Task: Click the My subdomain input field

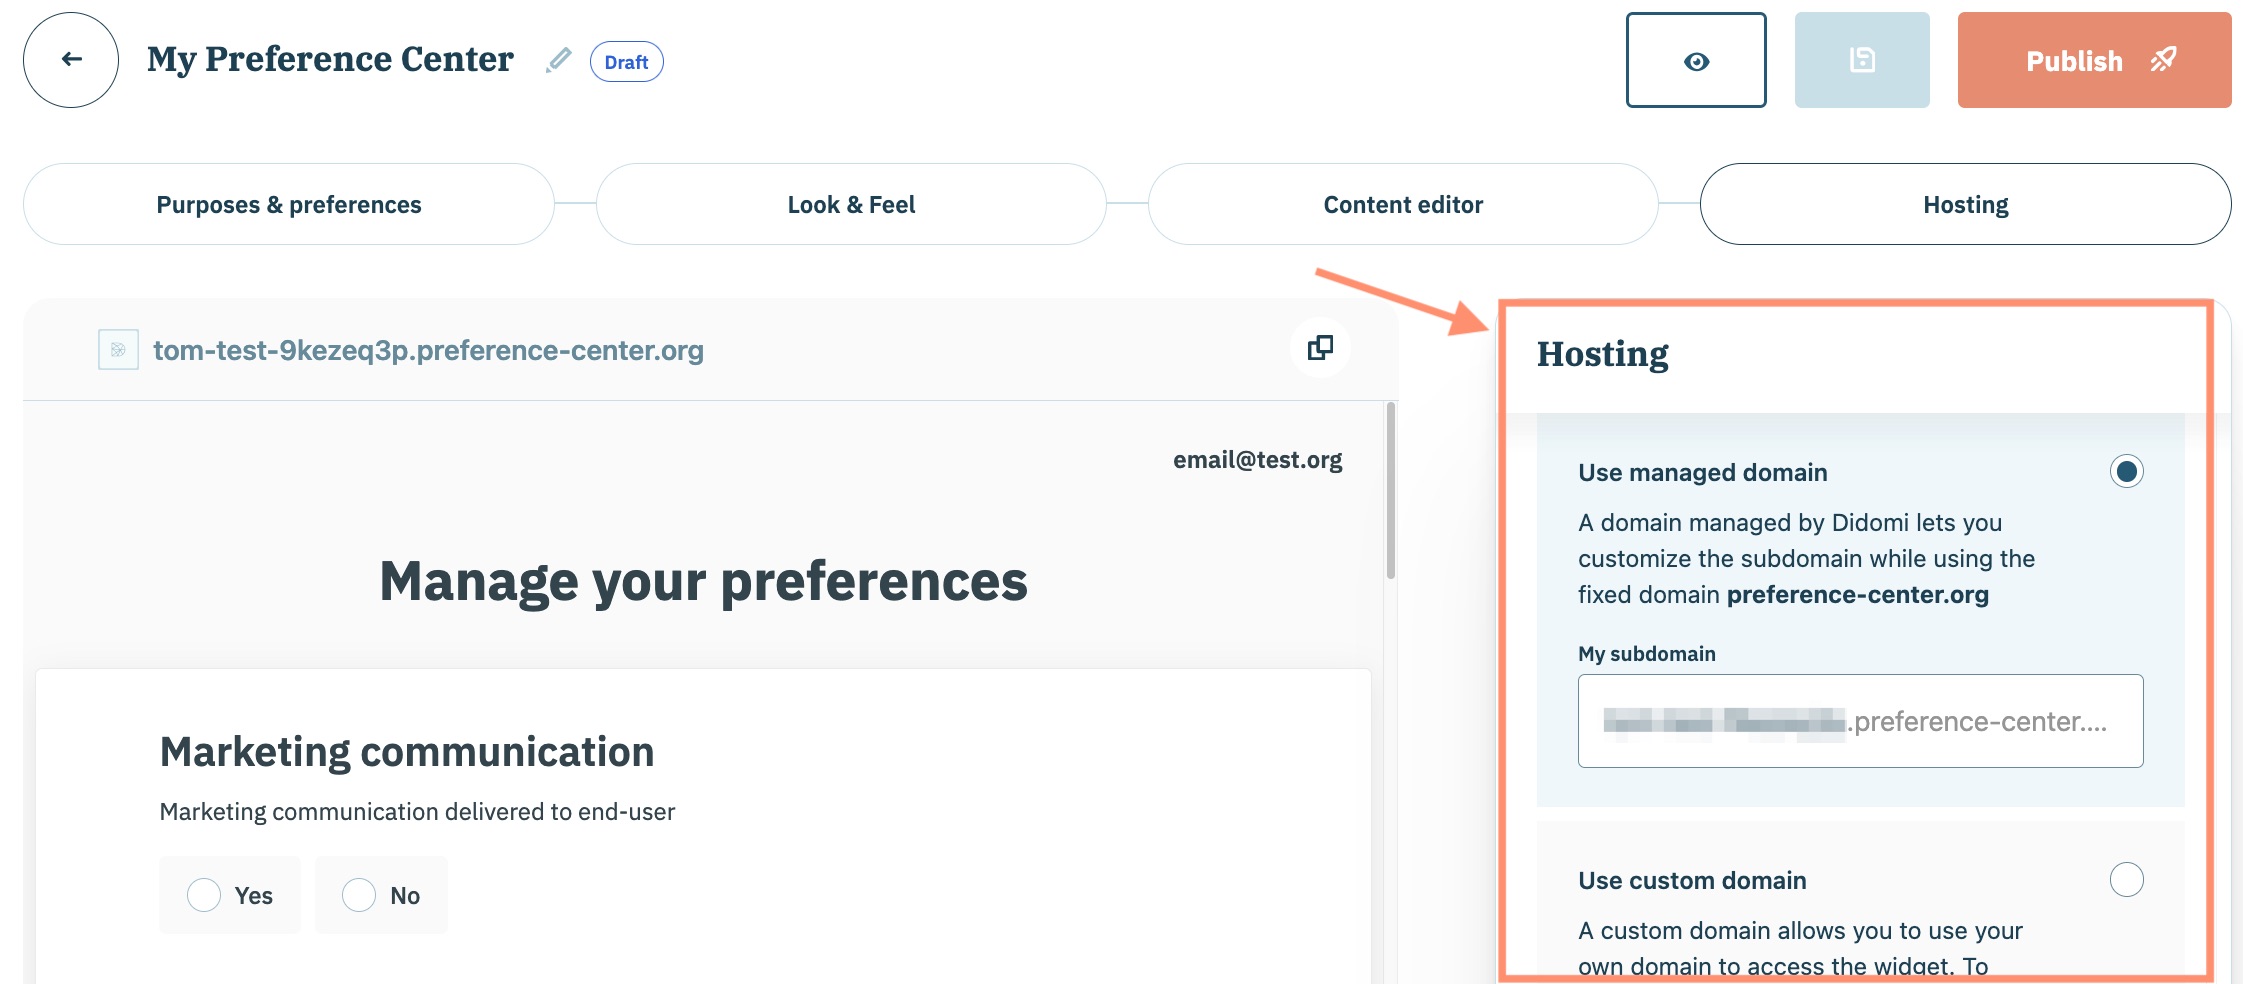Action: (1859, 721)
